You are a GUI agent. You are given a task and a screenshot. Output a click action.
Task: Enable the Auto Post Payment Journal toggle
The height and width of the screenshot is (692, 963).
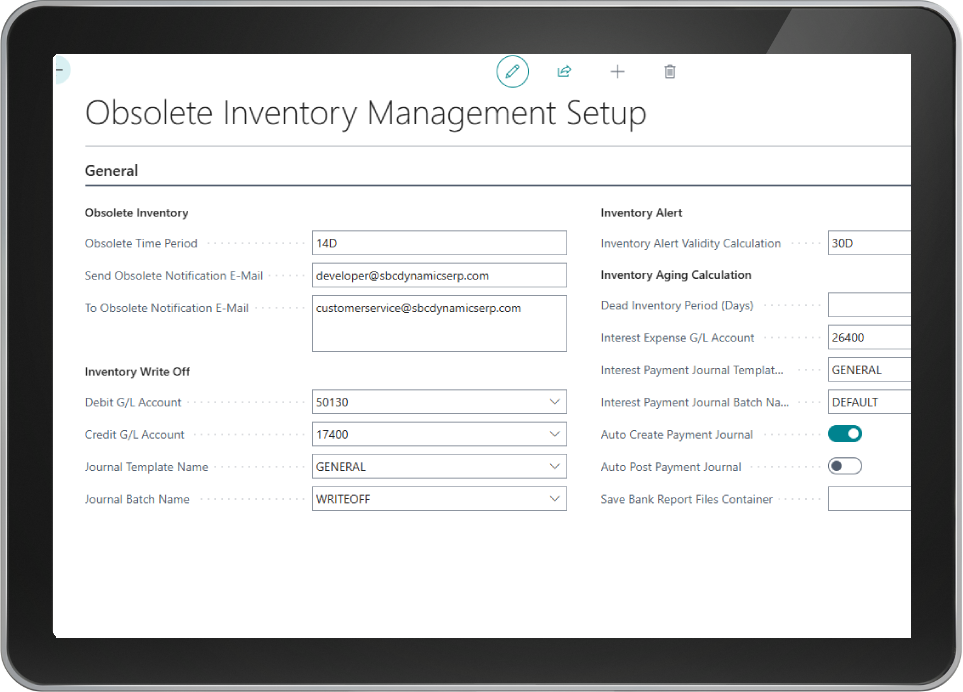tap(844, 467)
